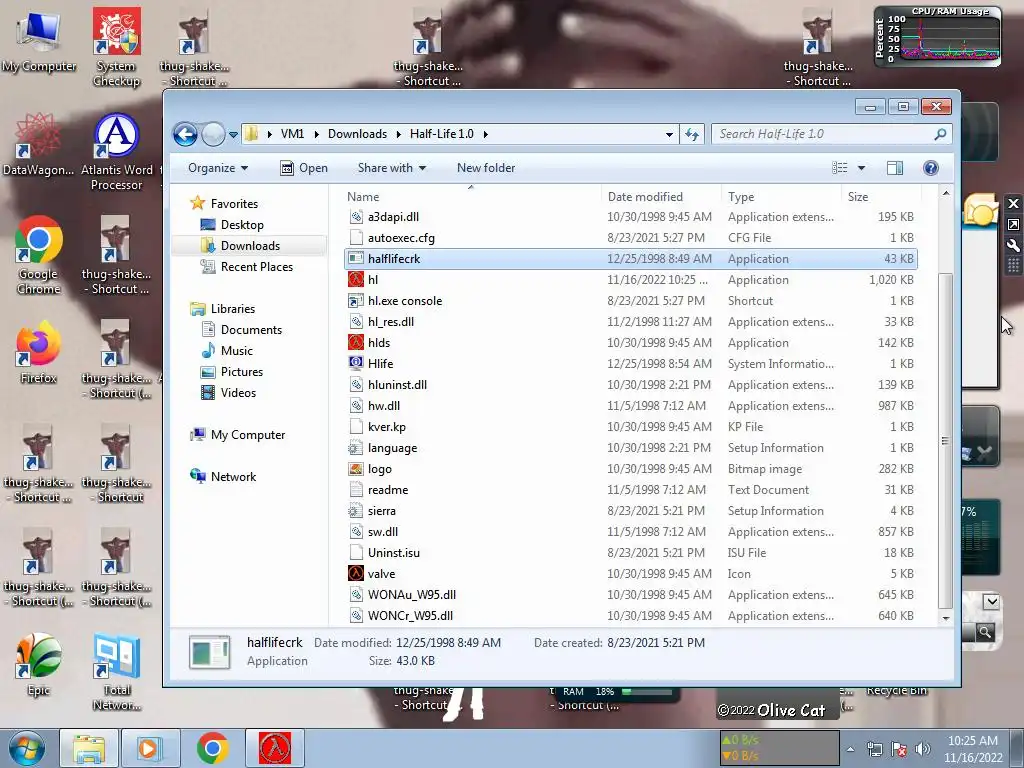The height and width of the screenshot is (768, 1024).
Task: Open Recent Places in navigation pane
Action: click(x=257, y=266)
